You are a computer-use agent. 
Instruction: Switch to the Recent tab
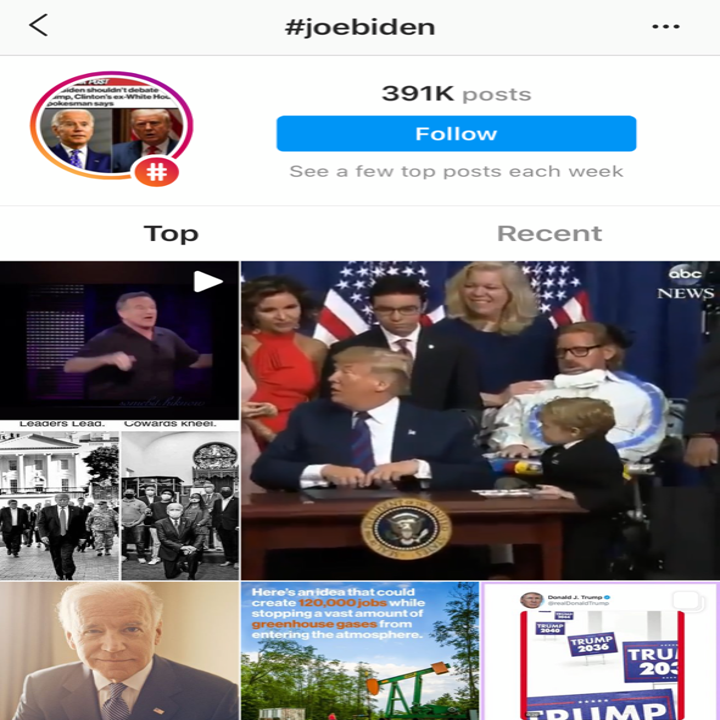549,233
